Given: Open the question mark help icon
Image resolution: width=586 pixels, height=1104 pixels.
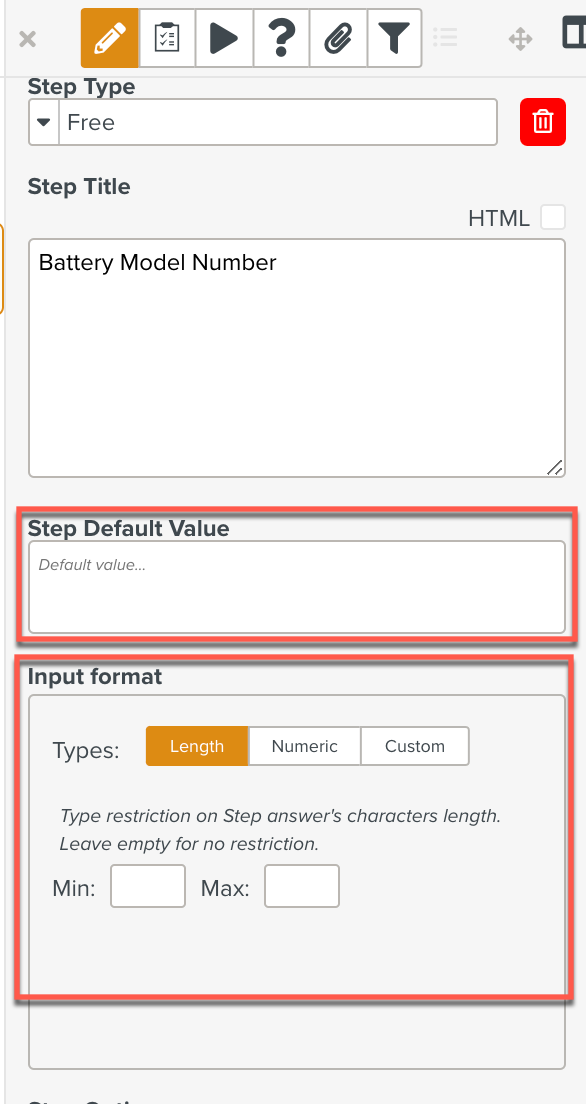Looking at the screenshot, I should click(x=280, y=38).
